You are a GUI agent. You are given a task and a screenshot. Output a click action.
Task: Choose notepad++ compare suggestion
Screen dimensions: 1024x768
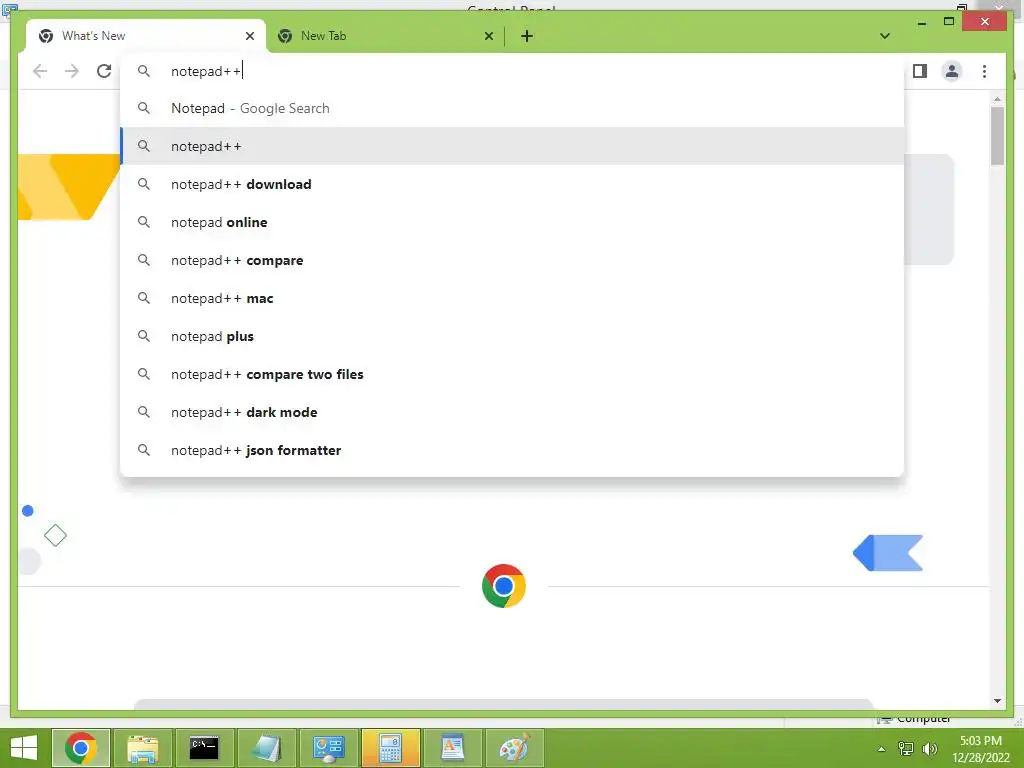coord(512,260)
